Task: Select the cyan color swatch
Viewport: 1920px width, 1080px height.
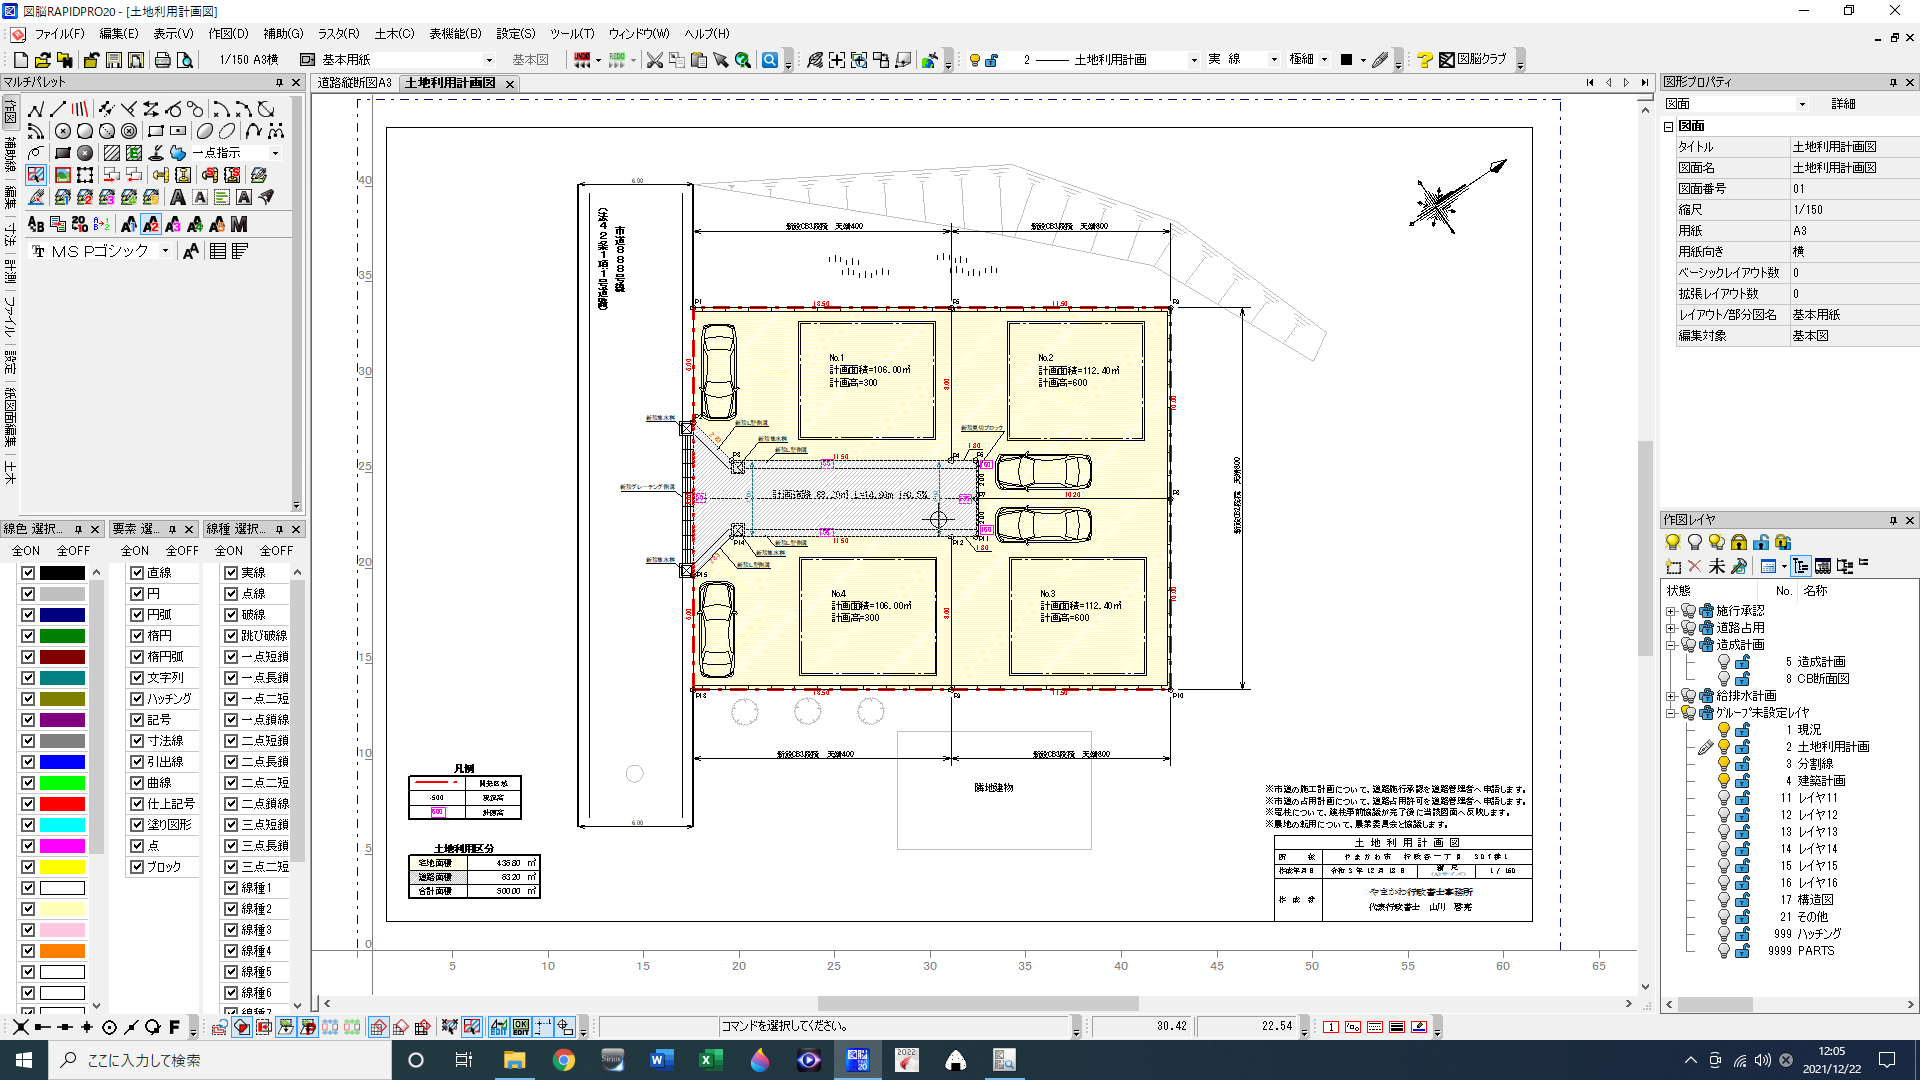Action: 62,825
